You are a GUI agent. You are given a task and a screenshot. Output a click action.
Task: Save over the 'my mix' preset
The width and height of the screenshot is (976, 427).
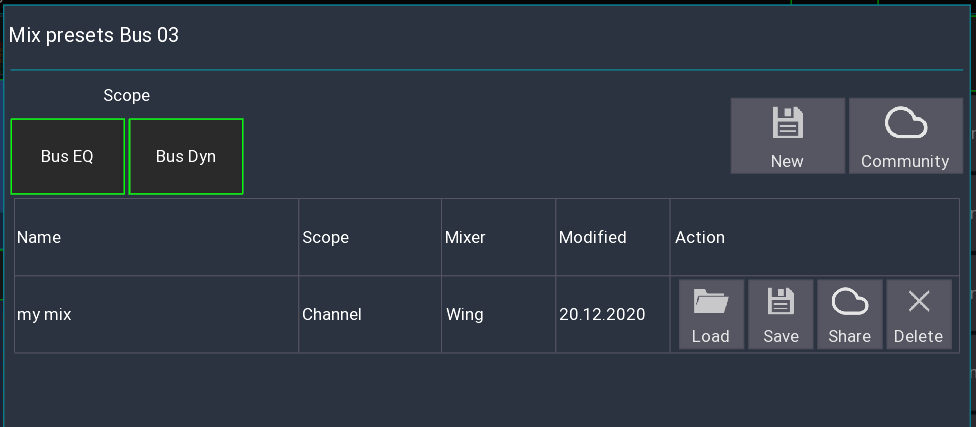(x=781, y=314)
